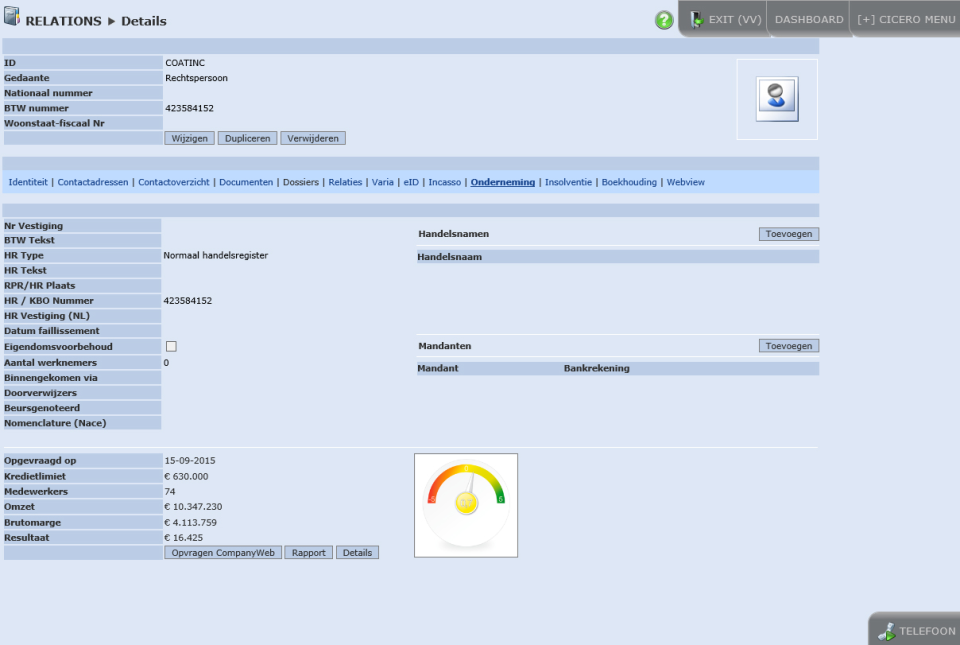Open the Insolventie section
The height and width of the screenshot is (645, 960).
point(568,182)
